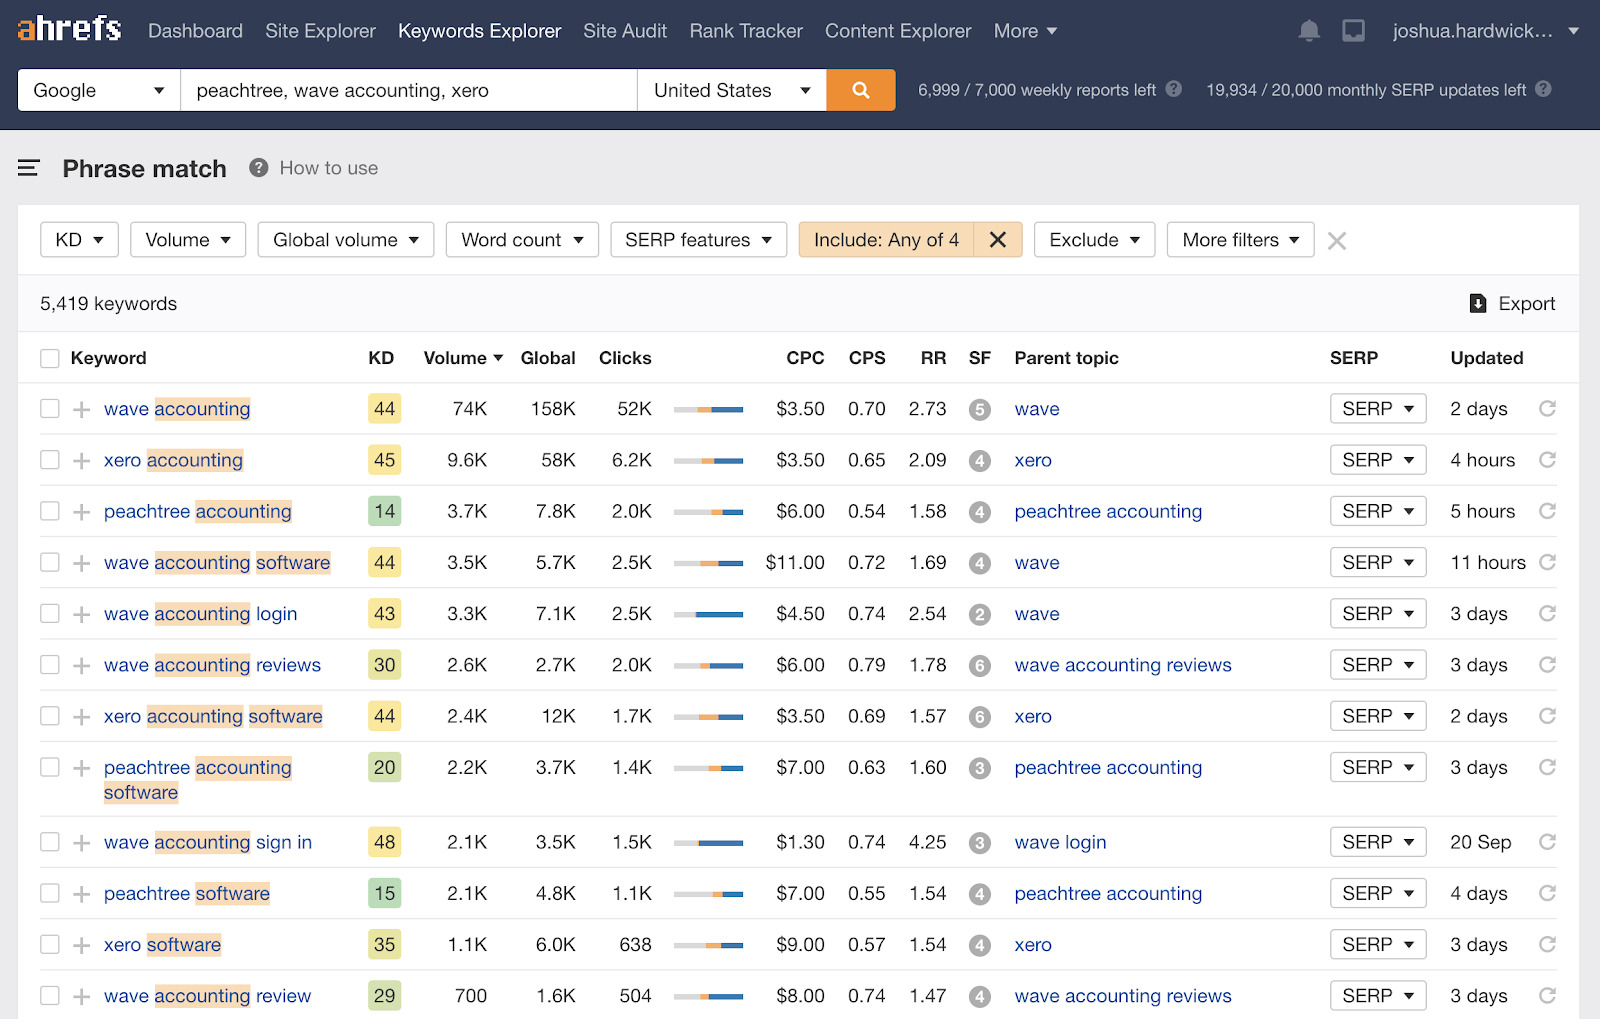This screenshot has width=1600, height=1019.
Task: Click the 'How to use' link
Action: tap(328, 168)
